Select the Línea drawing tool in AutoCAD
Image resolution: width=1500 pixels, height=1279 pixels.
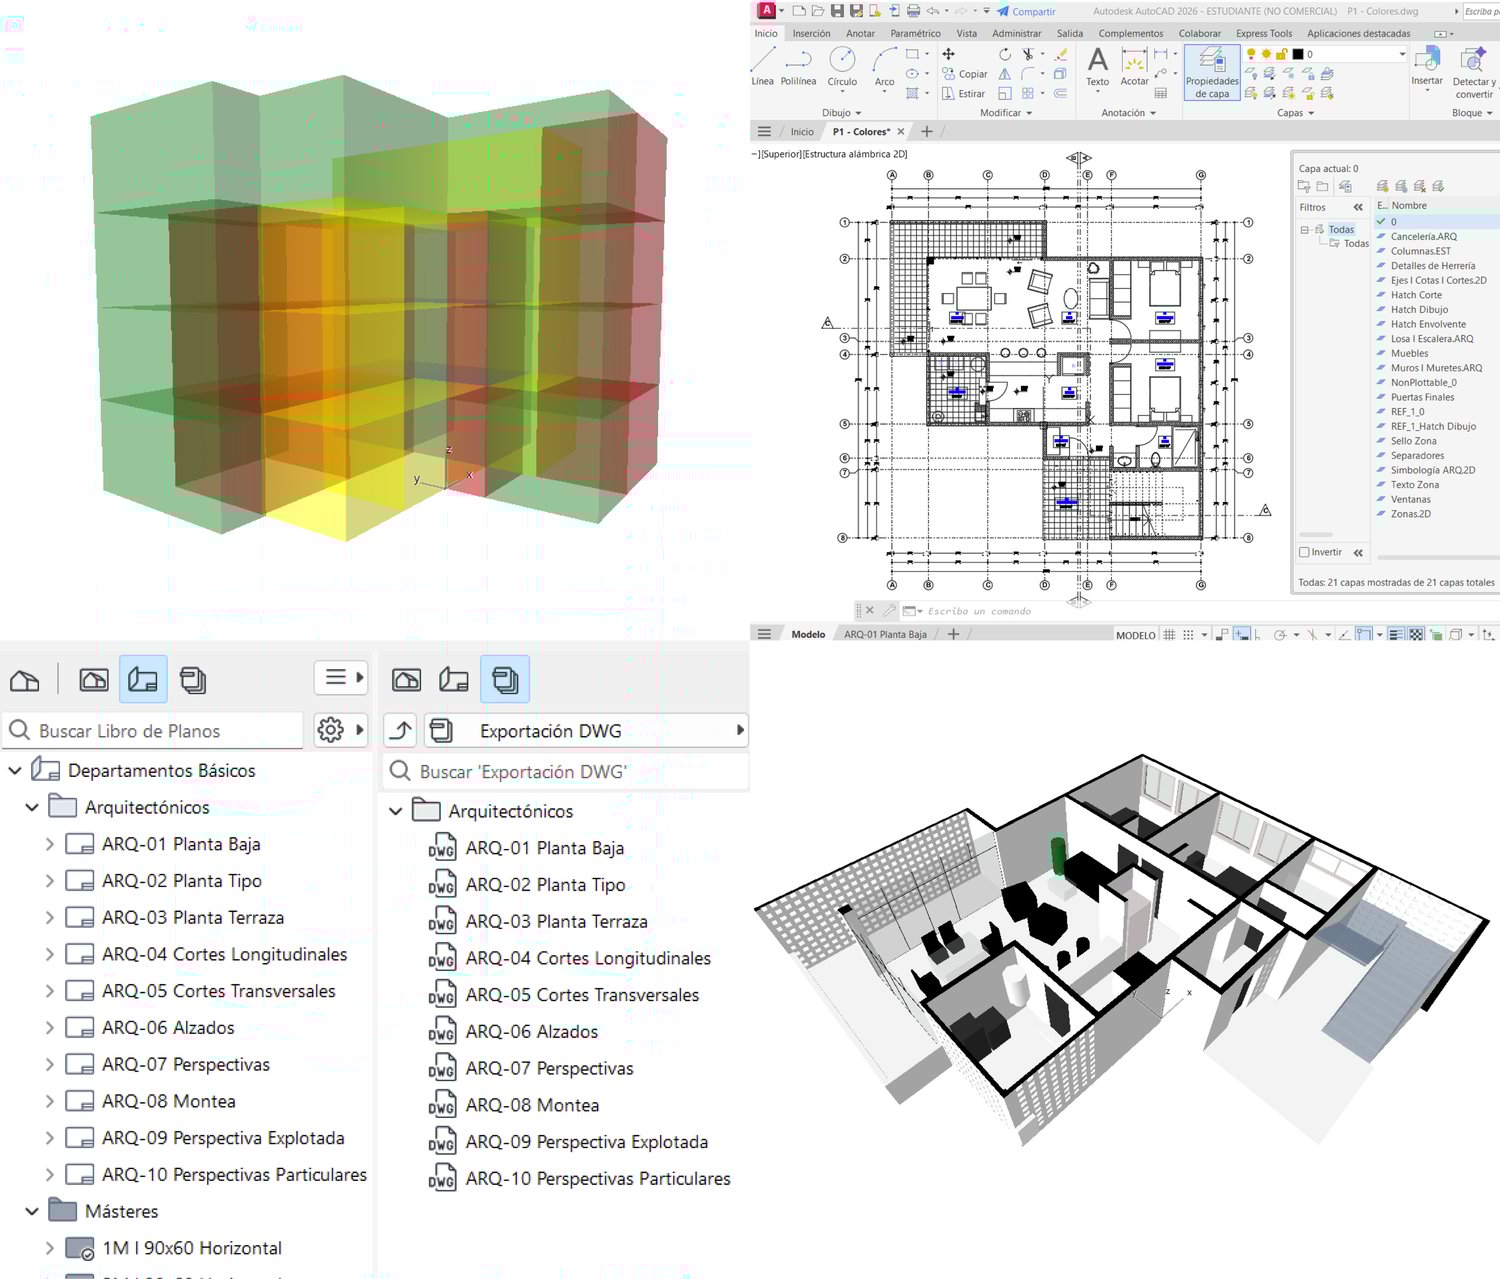click(x=763, y=66)
